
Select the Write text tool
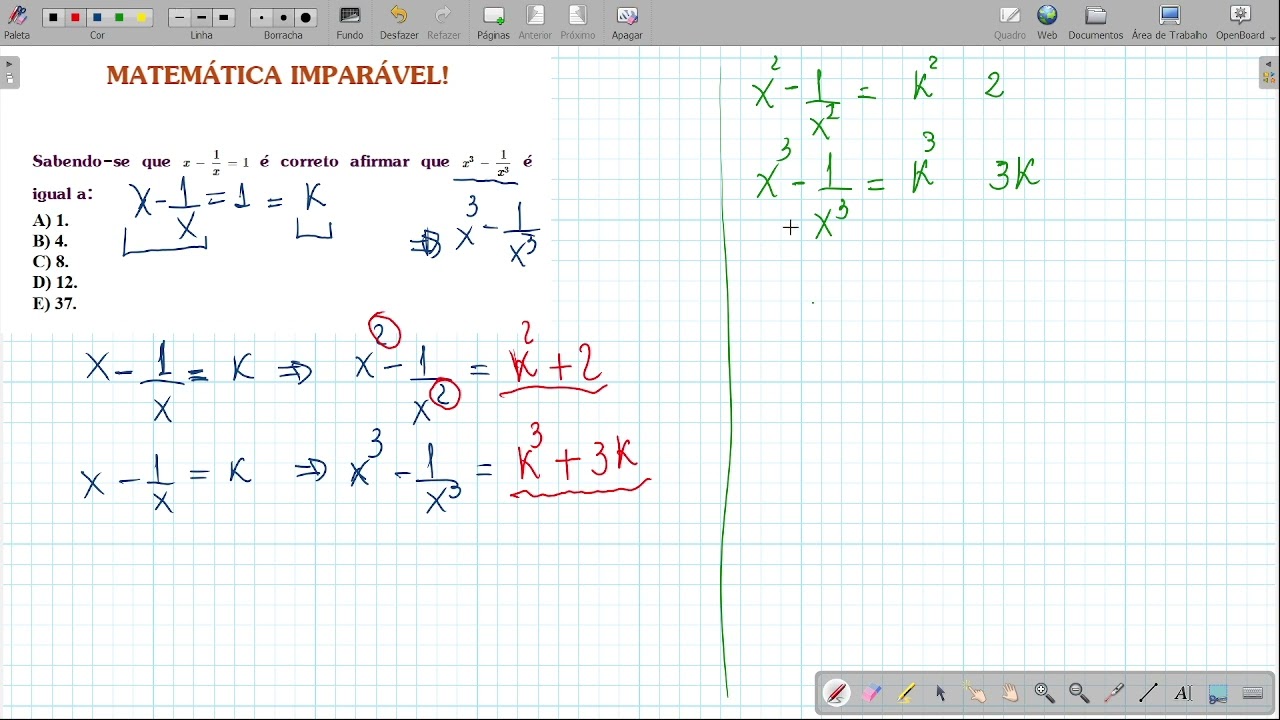click(1183, 693)
